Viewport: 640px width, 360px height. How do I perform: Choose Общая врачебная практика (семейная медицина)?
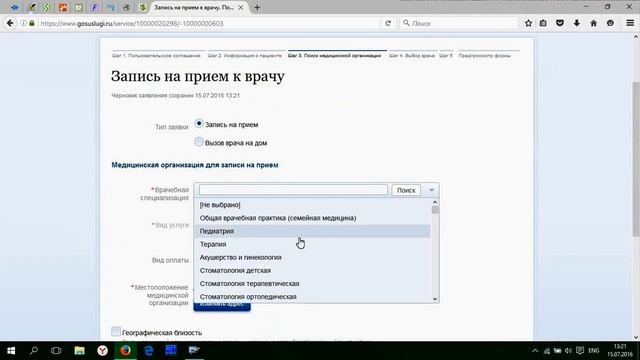tap(312, 218)
